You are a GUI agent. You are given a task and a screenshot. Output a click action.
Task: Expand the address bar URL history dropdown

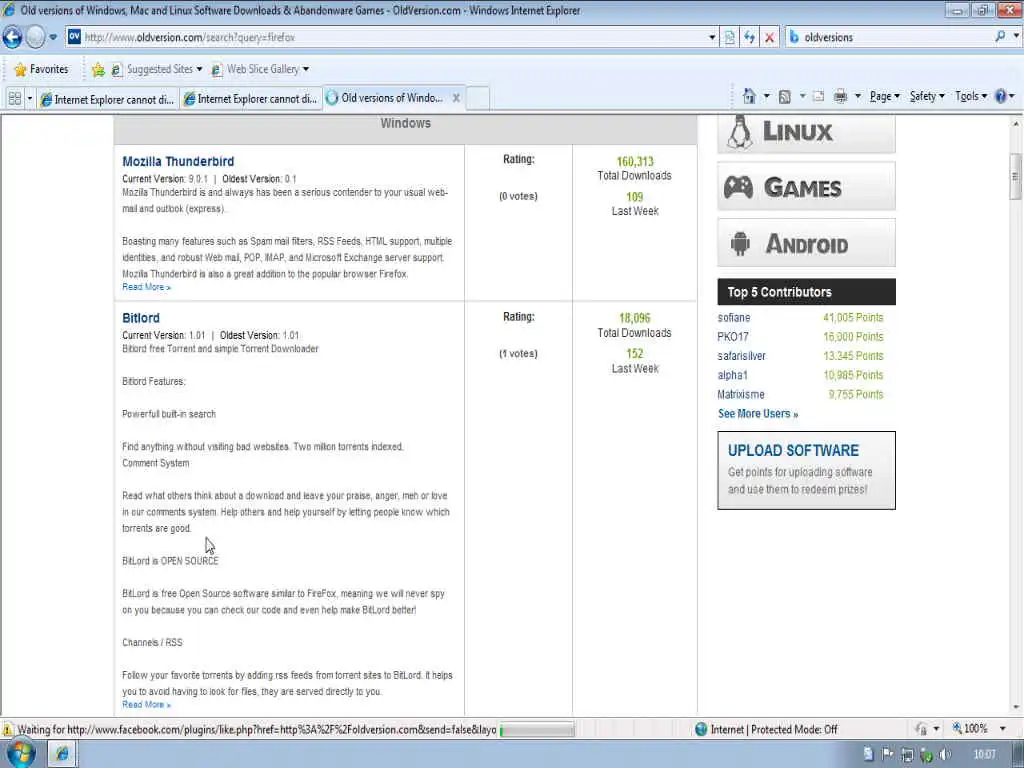(x=712, y=37)
